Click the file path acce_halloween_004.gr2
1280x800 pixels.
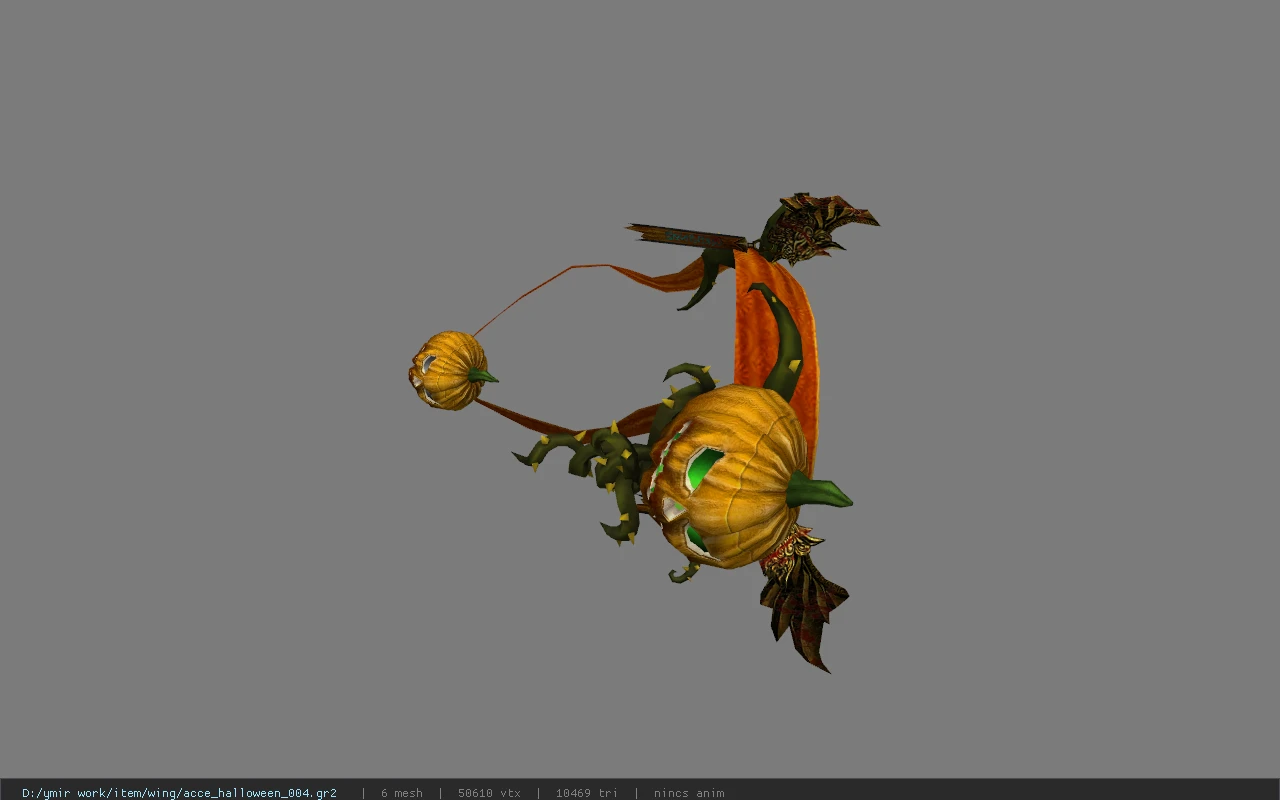click(x=179, y=793)
